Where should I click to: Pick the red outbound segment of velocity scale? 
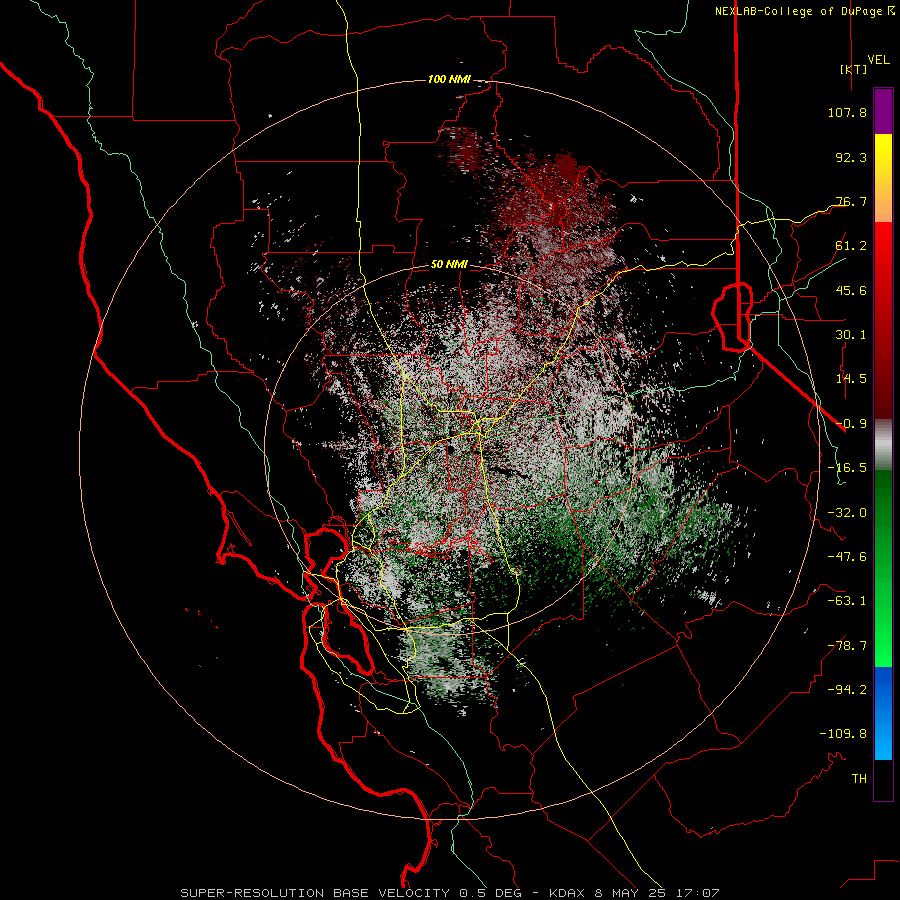coord(883,320)
